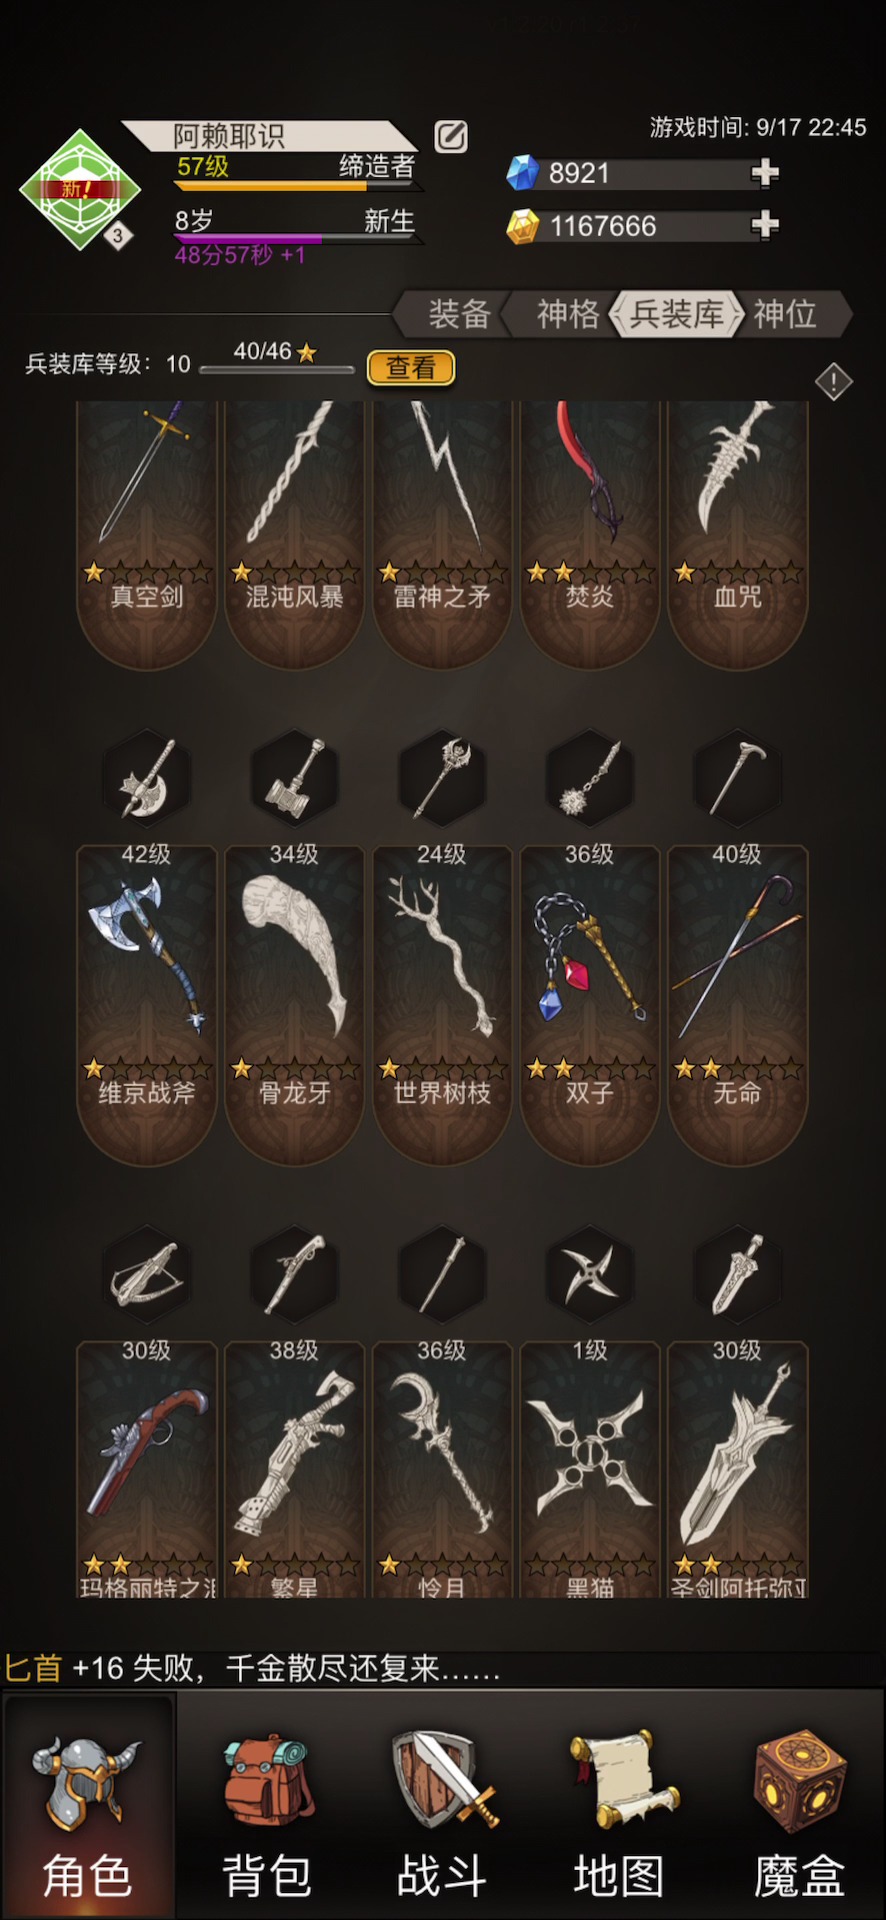Viewport: 886px width, 1920px height.
Task: Switch to the 装备 tab
Action: 459,314
